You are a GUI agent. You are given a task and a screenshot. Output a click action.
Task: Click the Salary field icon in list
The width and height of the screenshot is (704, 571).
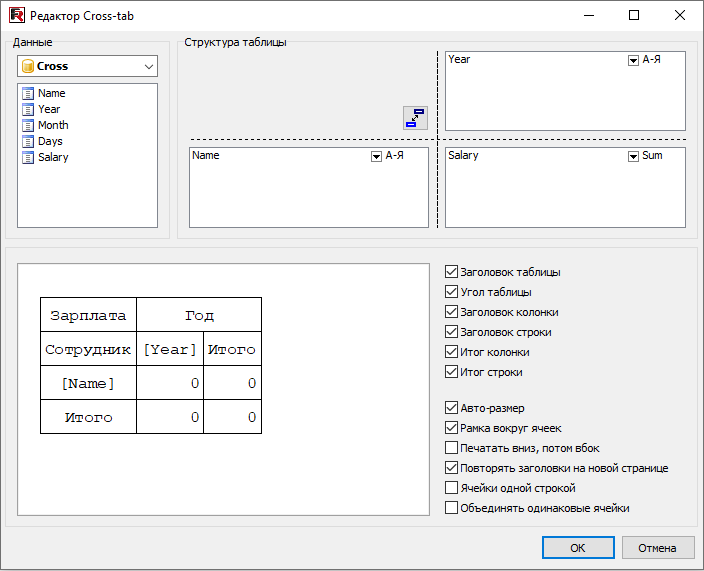[28, 157]
